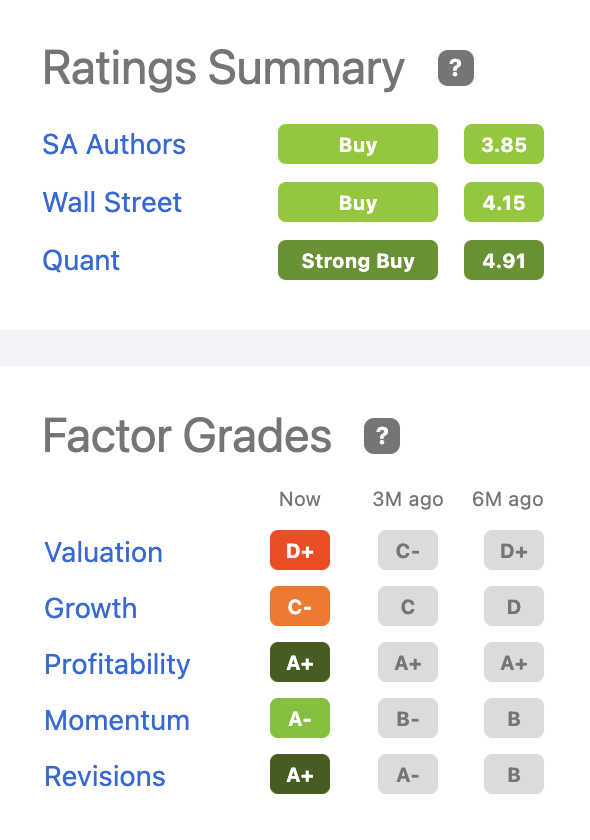Open the Growth factor details

pos(90,608)
